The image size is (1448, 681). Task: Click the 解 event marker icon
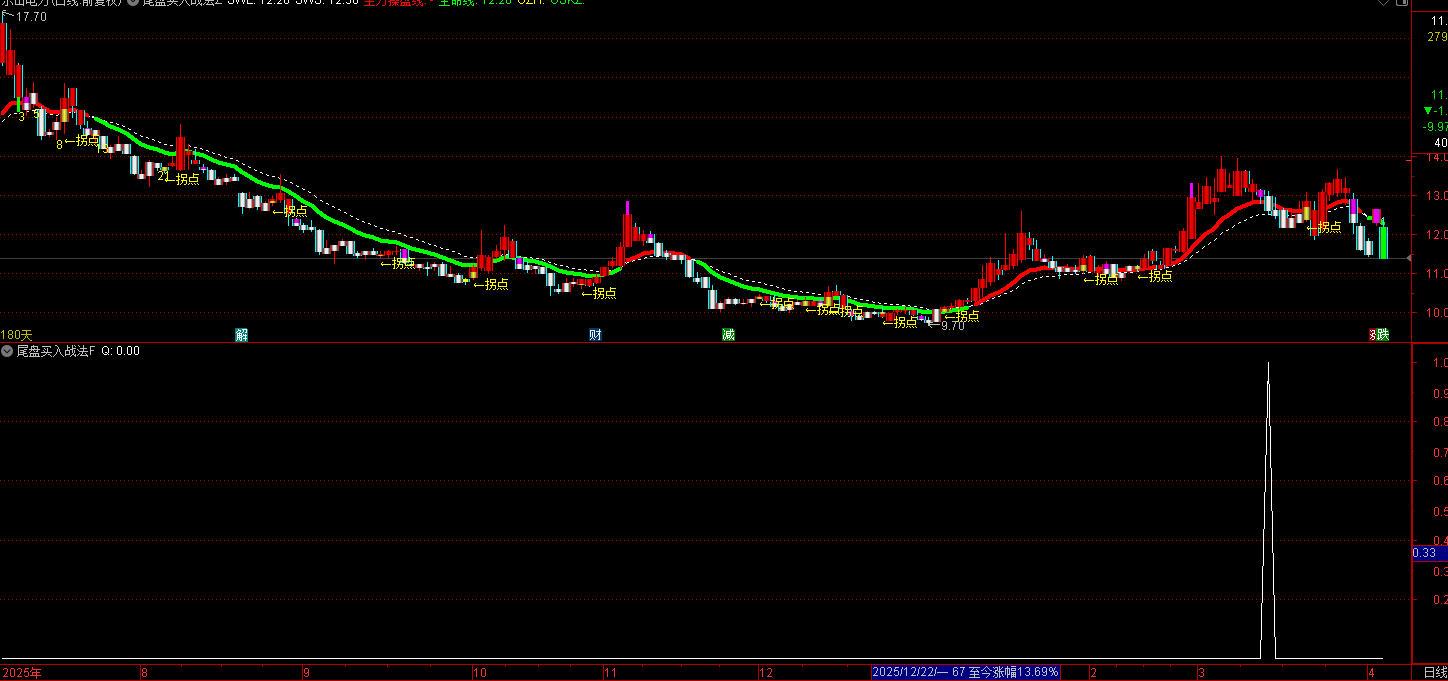coord(241,334)
